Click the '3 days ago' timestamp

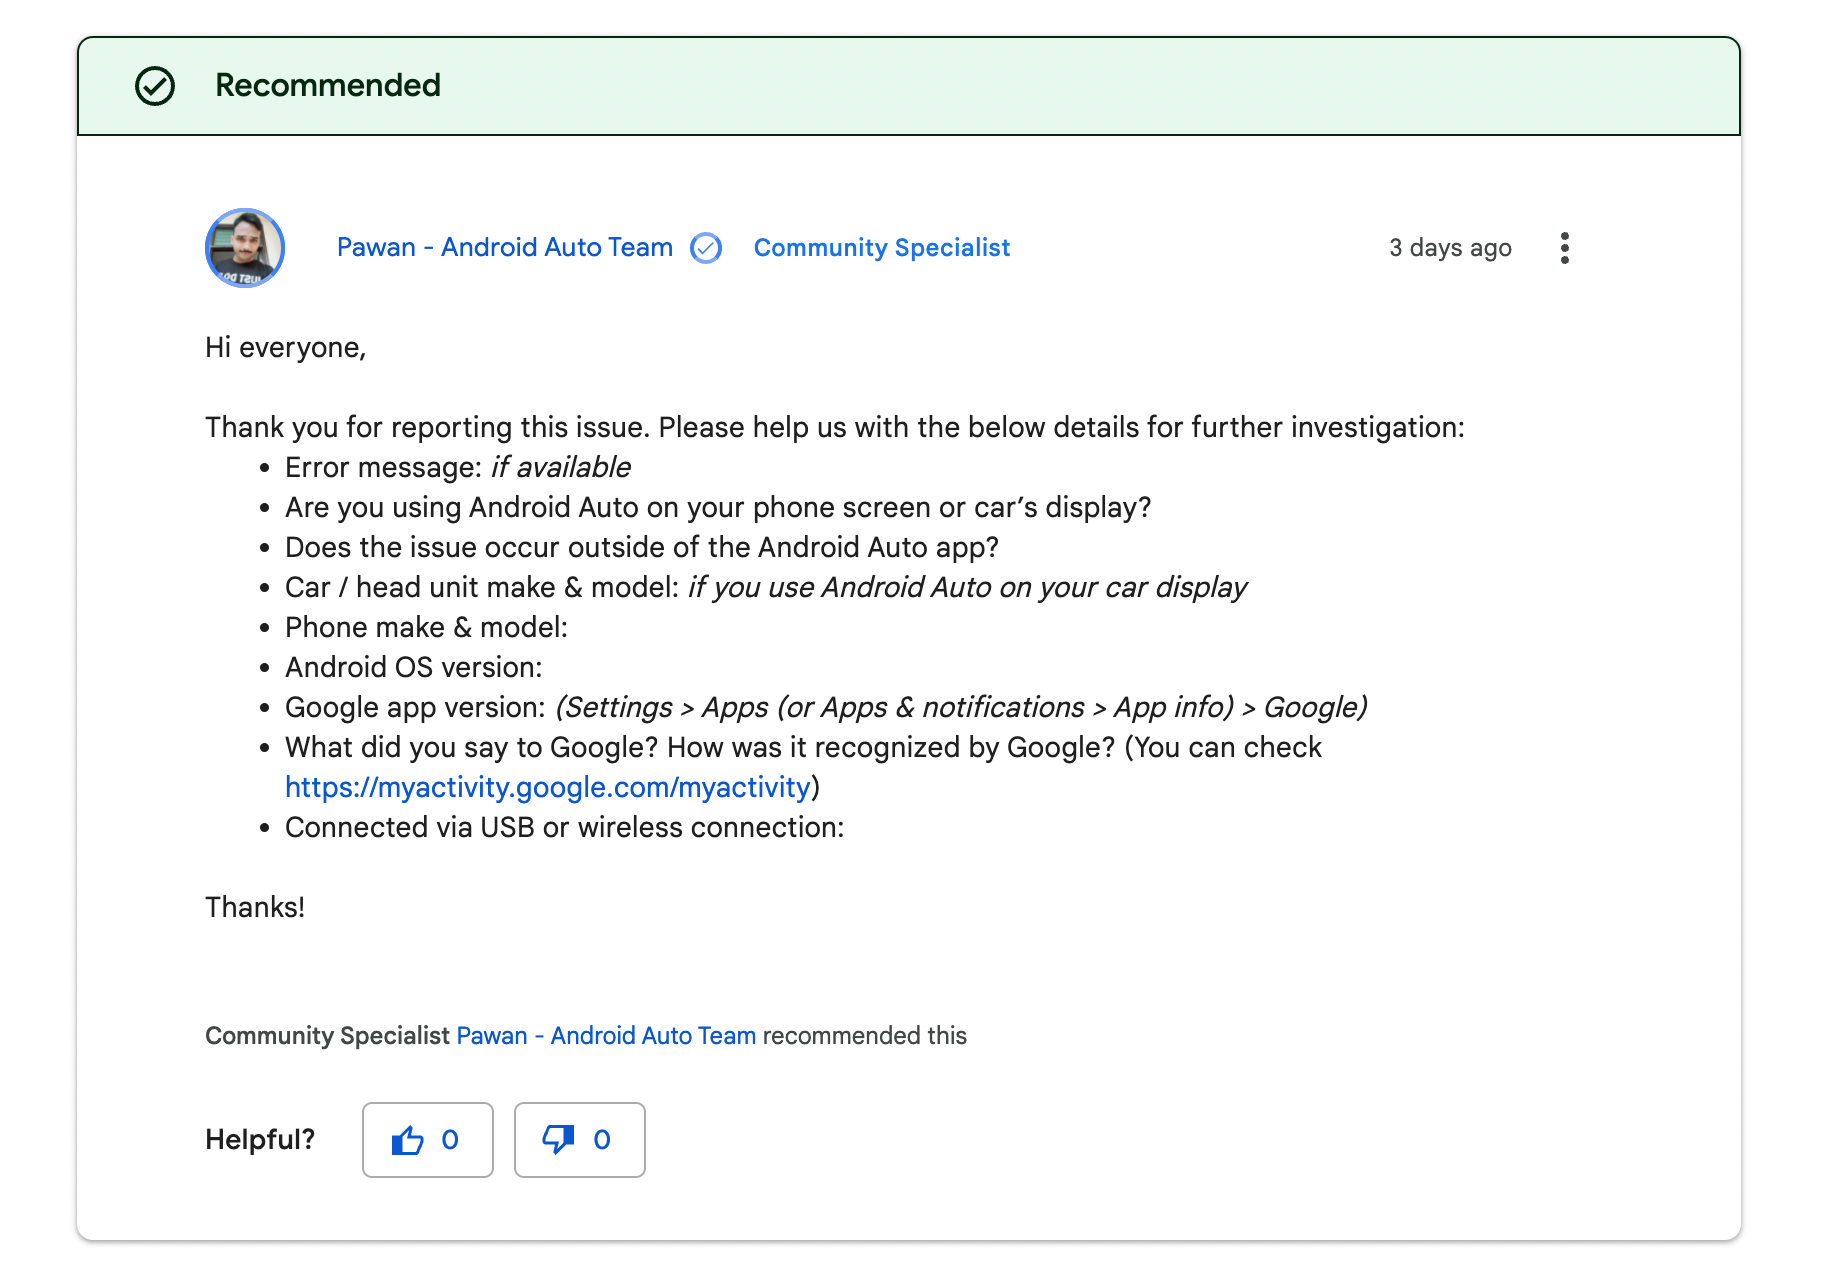[x=1450, y=247]
